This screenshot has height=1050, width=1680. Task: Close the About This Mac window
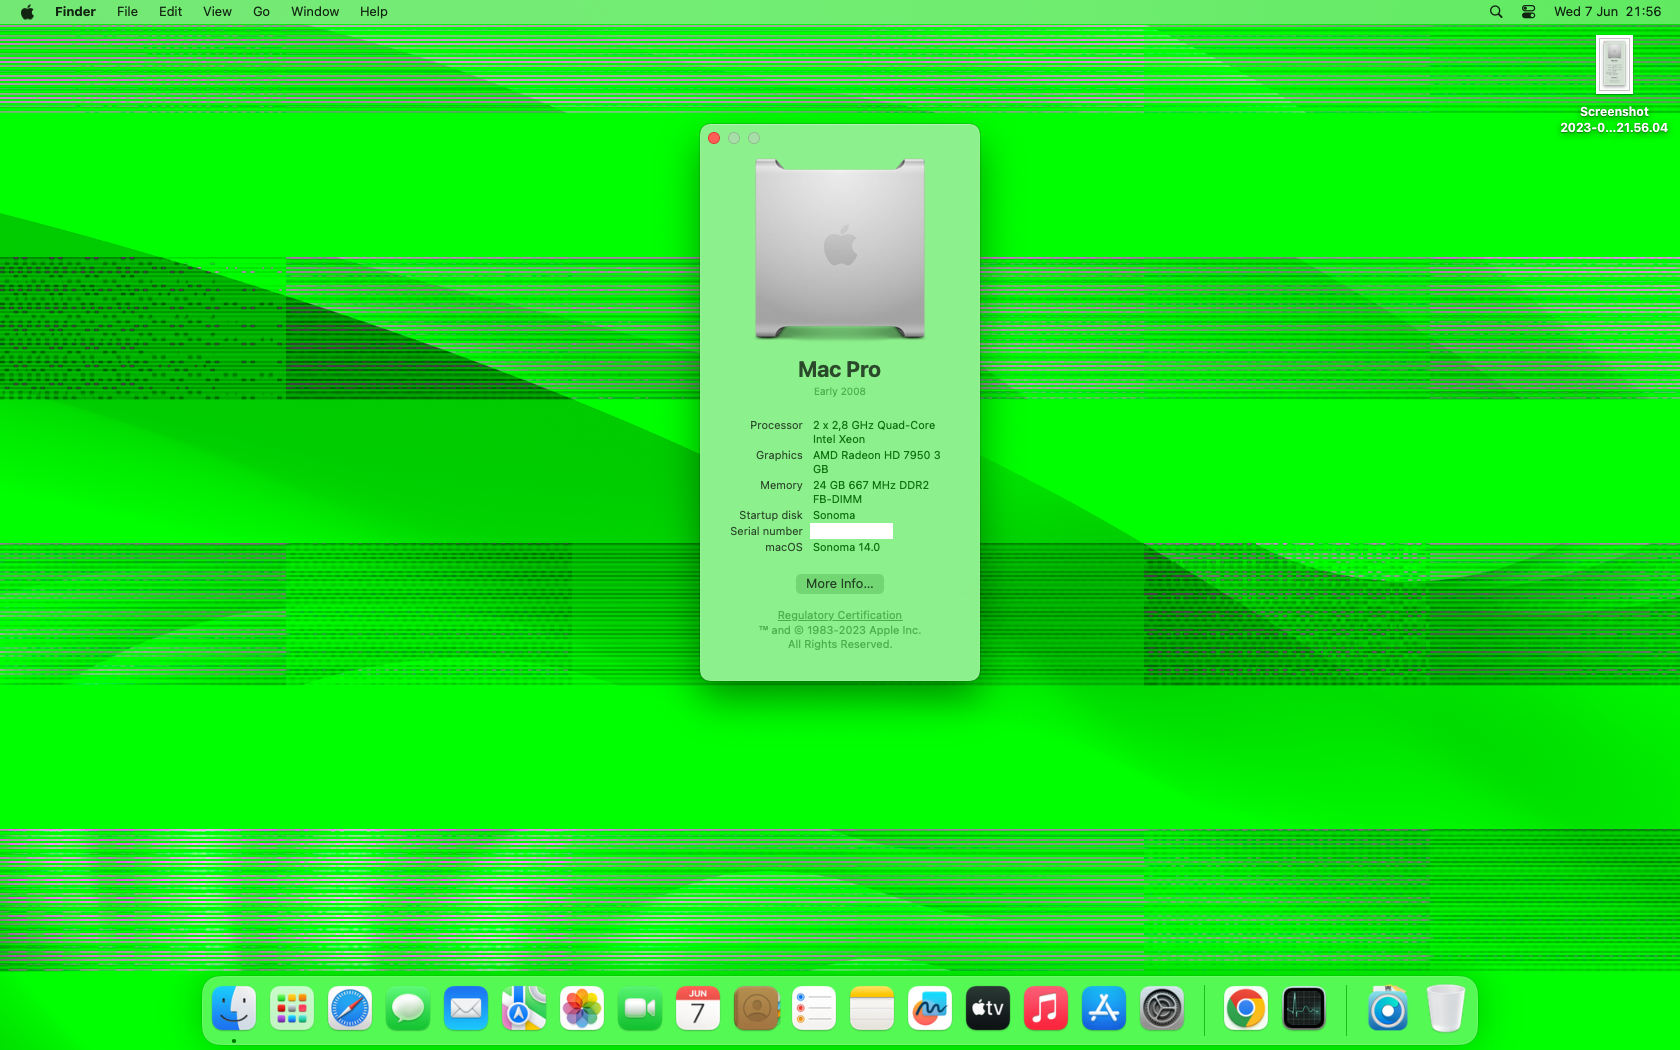[x=714, y=138]
